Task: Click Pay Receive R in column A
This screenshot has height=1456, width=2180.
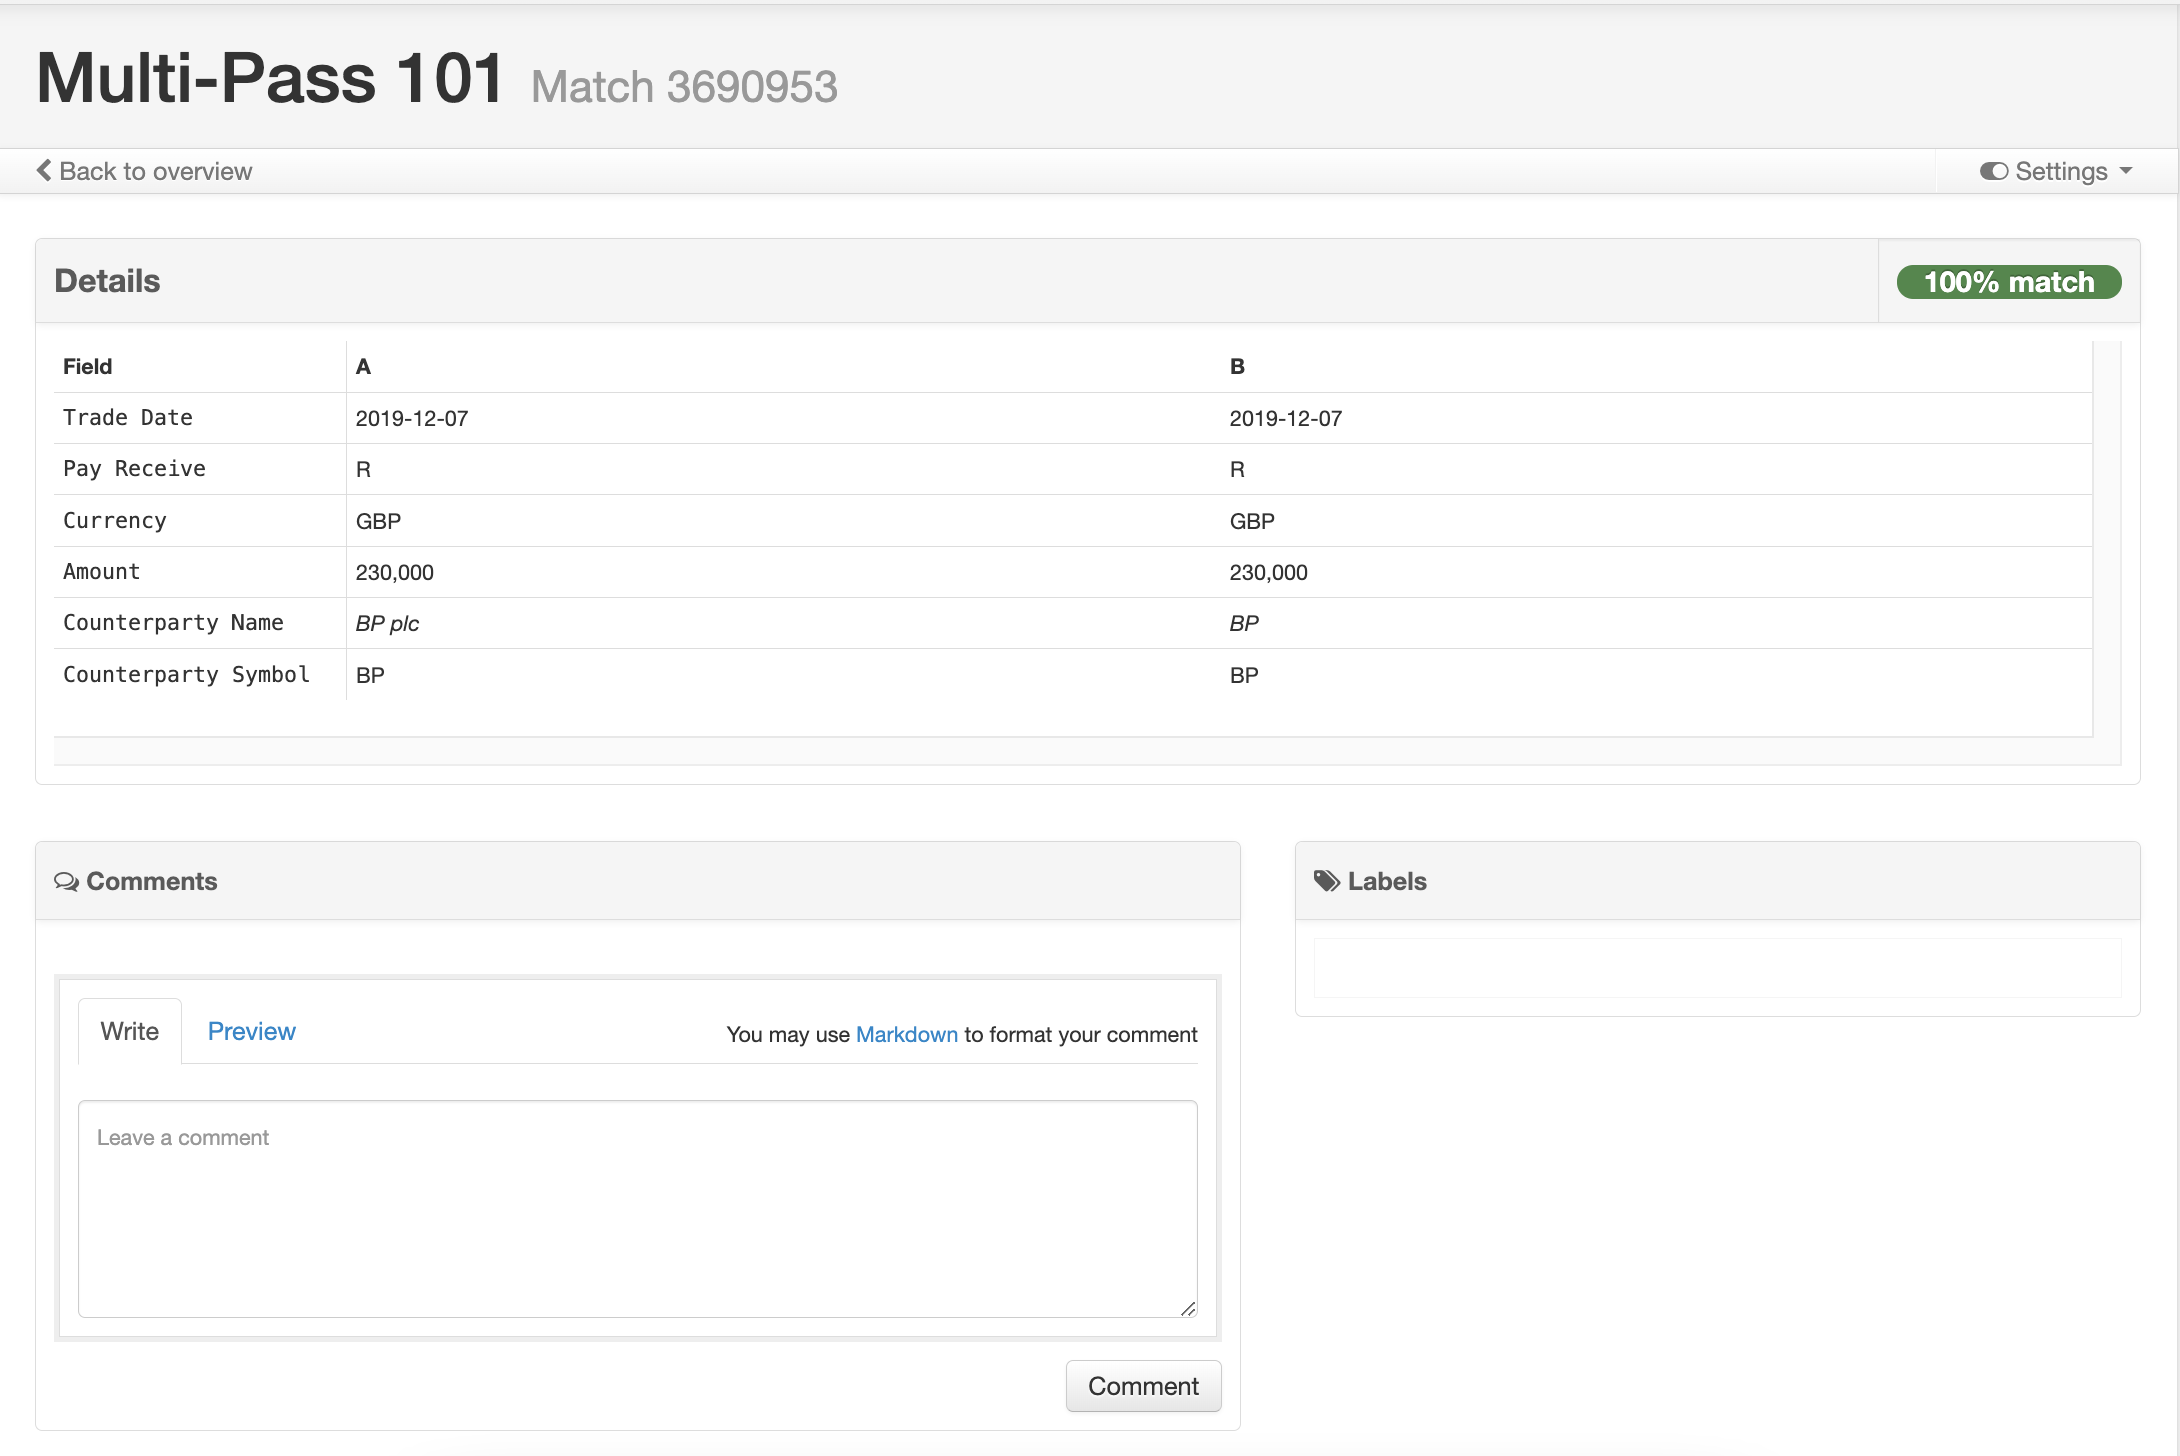Action: click(363, 469)
